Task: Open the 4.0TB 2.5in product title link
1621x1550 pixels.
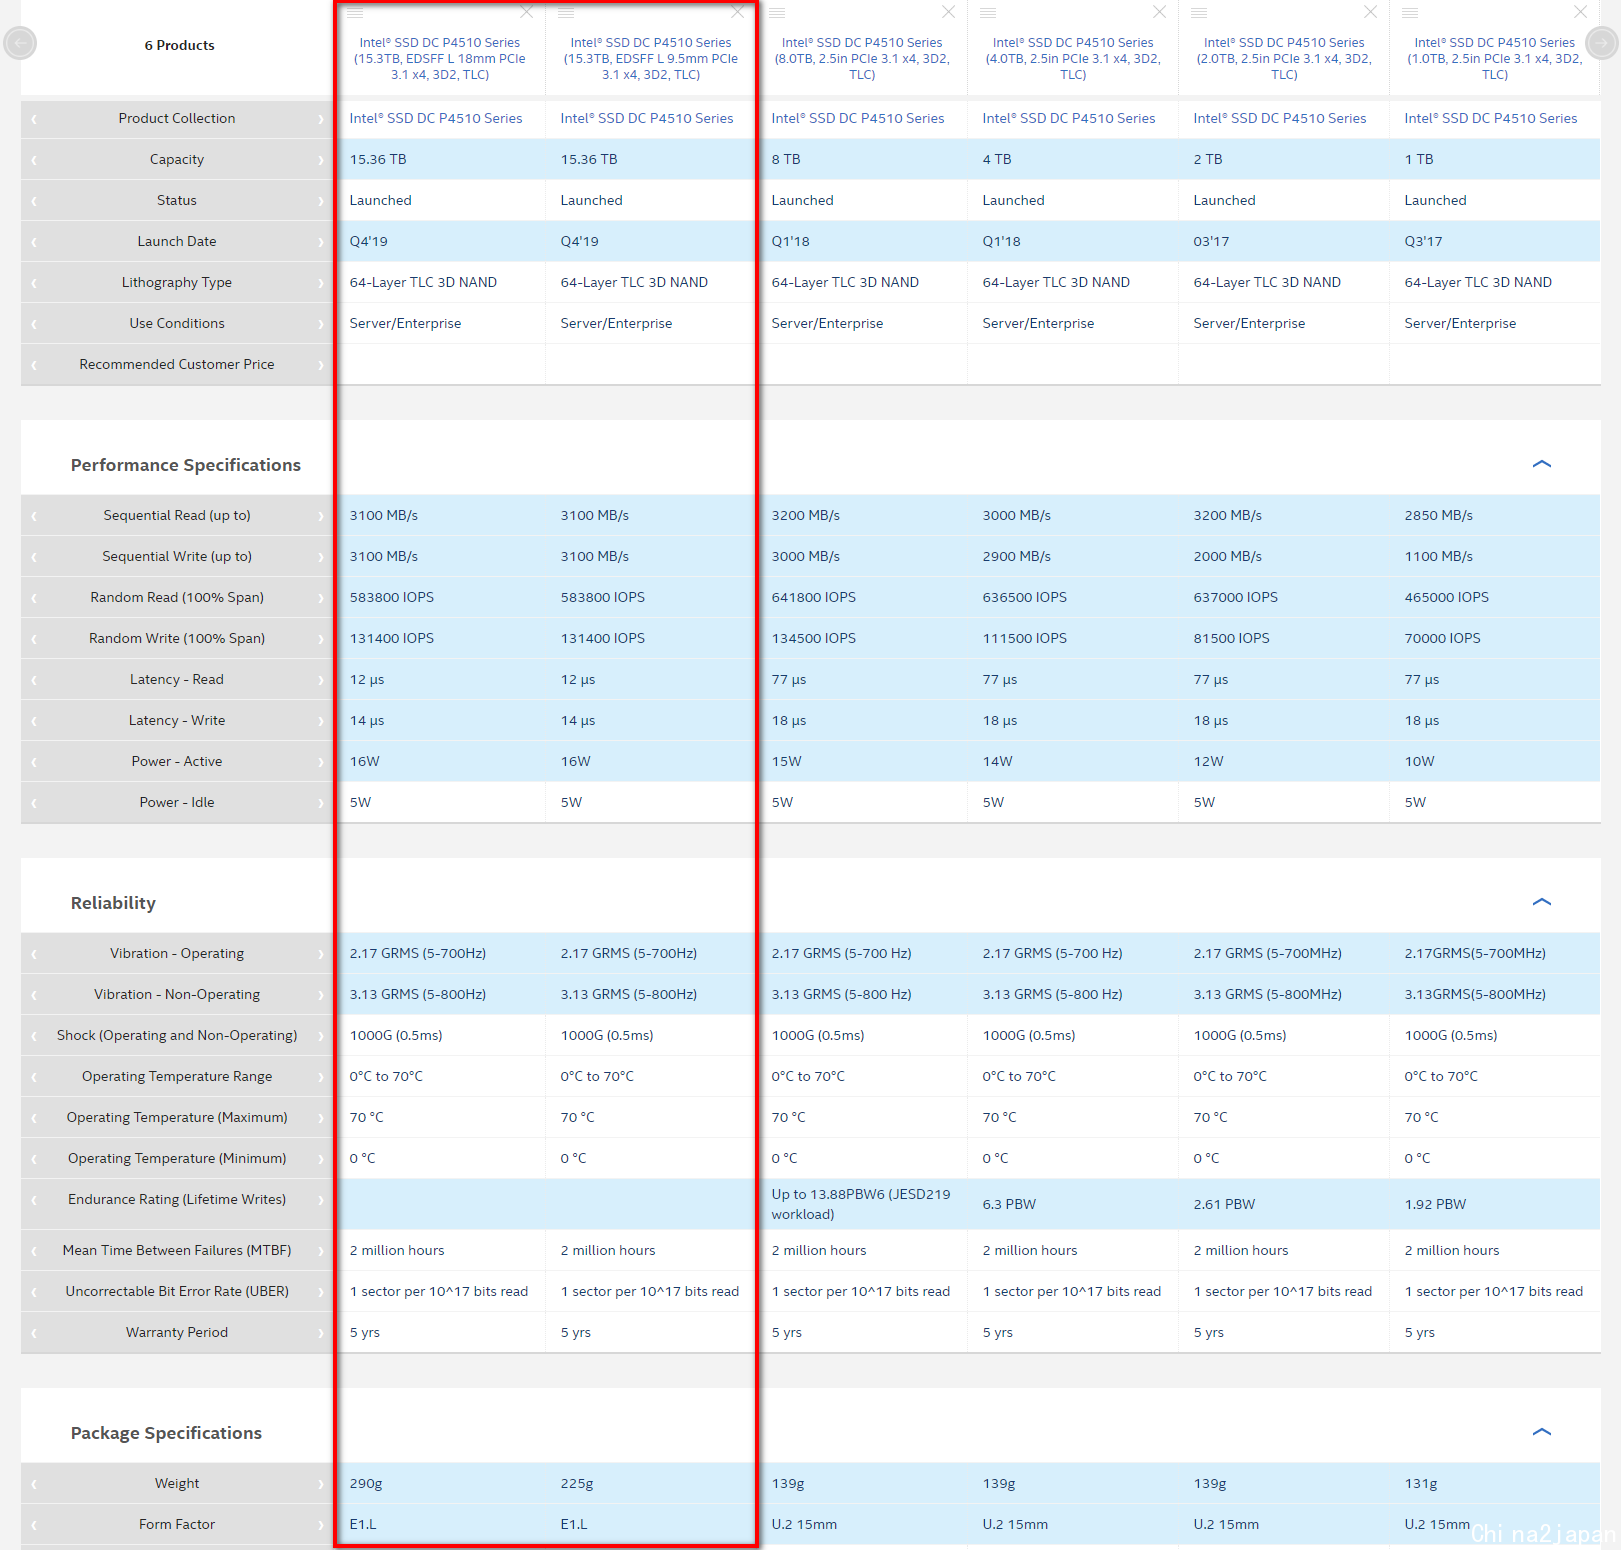Action: pos(1073,59)
